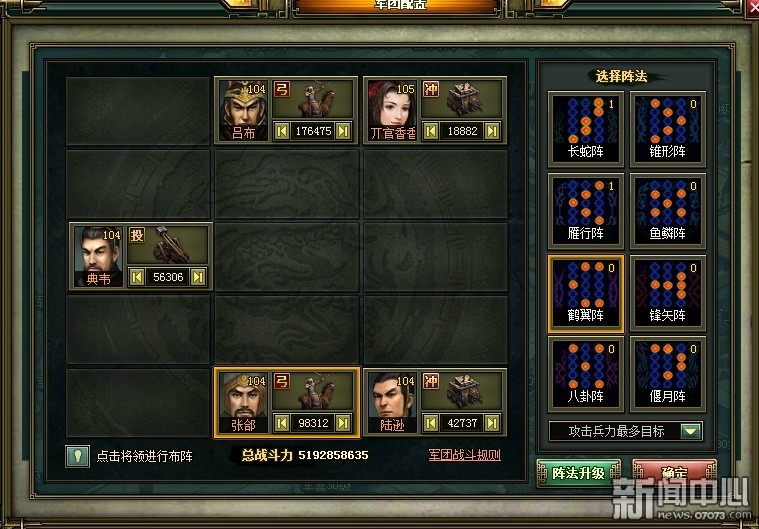Select the 锥形阵 formation icon
This screenshot has width=759, height=529.
click(x=668, y=129)
